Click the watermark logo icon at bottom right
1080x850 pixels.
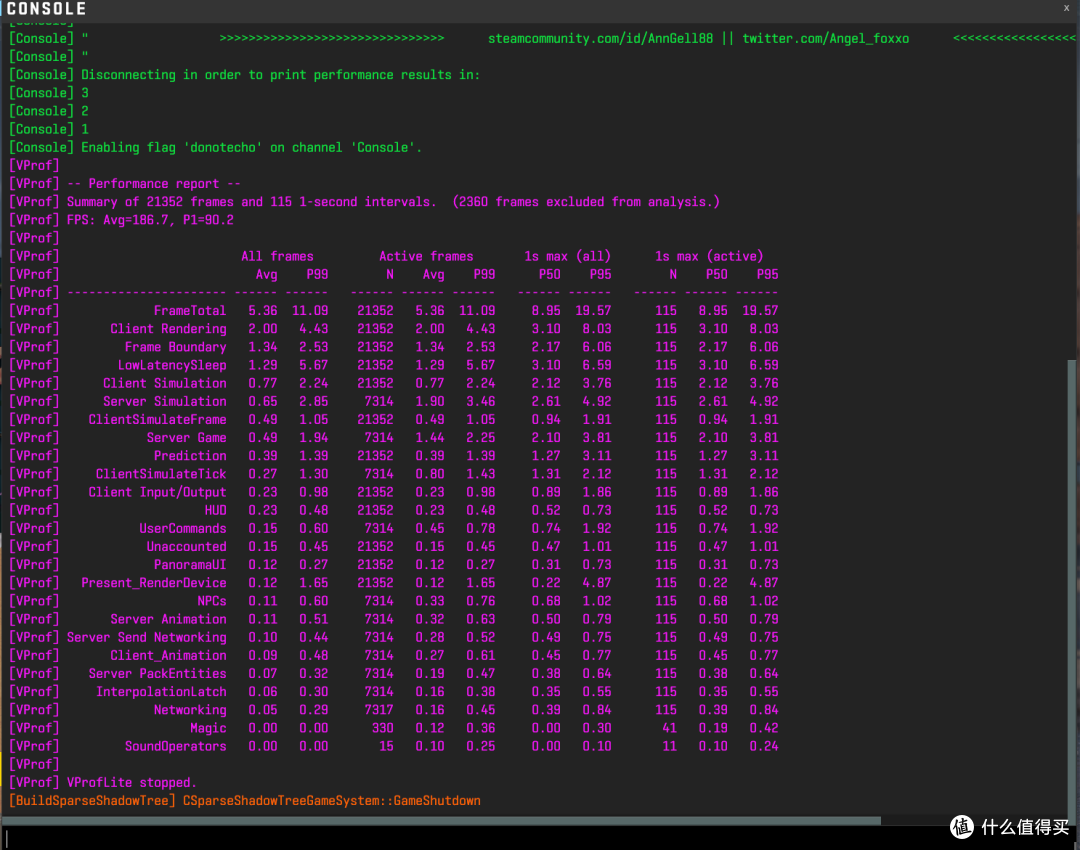961,826
